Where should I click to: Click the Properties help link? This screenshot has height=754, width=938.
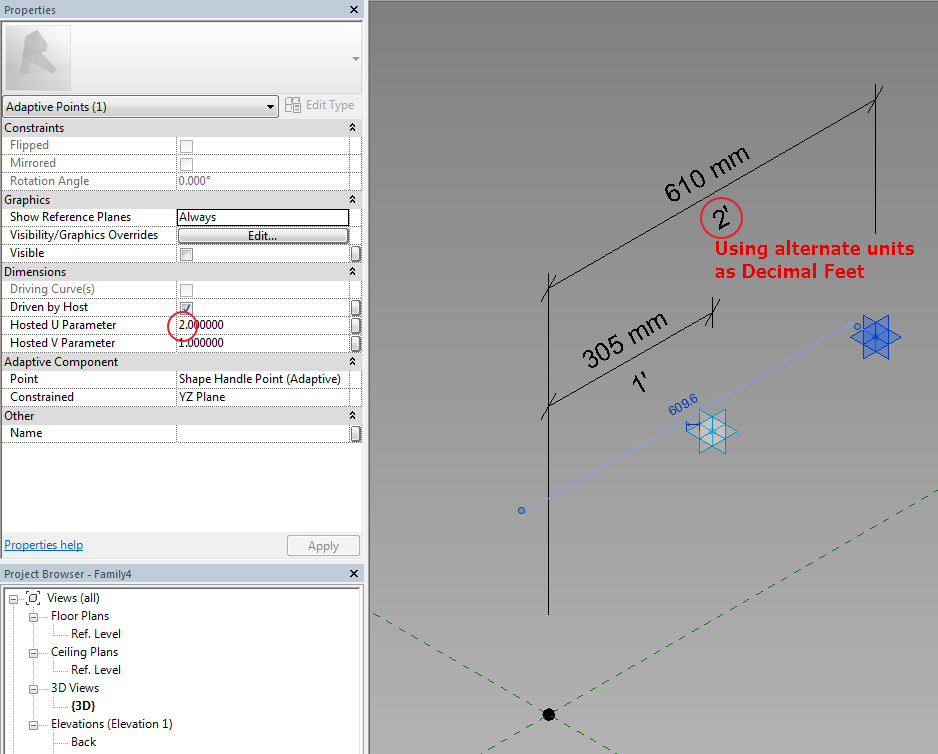point(43,545)
